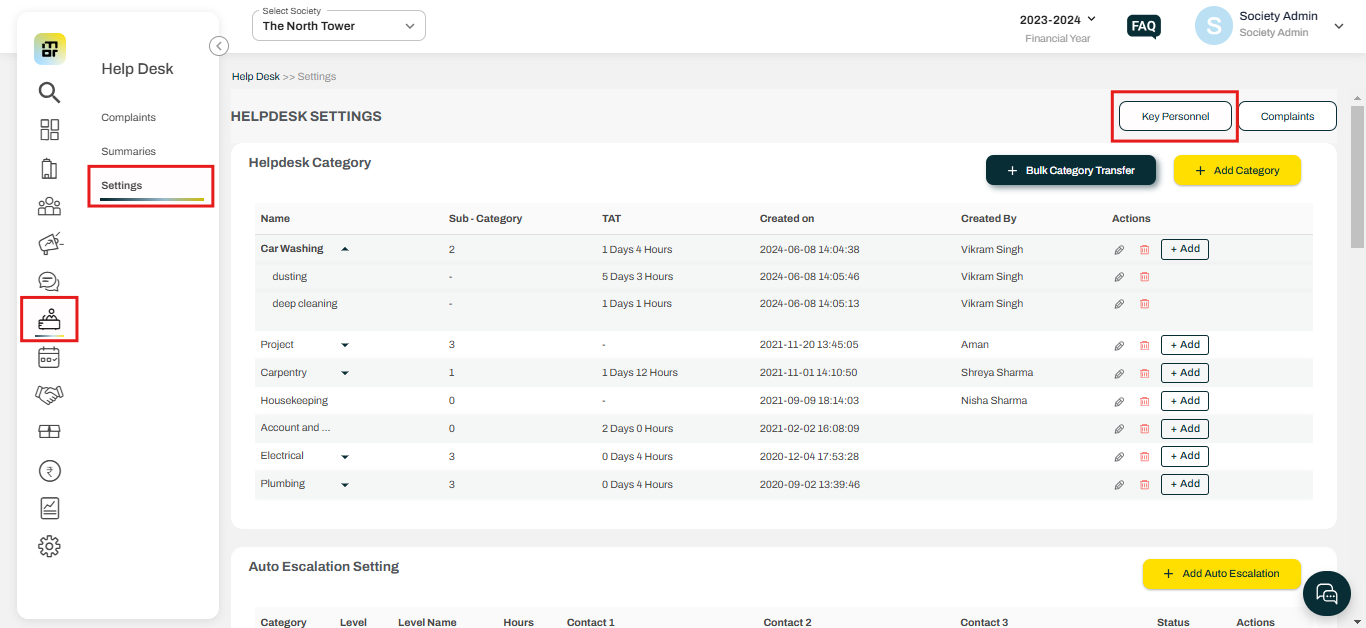1366x628 pixels.
Task: Open Summaries from the Help Desk menu
Action: [x=128, y=150]
